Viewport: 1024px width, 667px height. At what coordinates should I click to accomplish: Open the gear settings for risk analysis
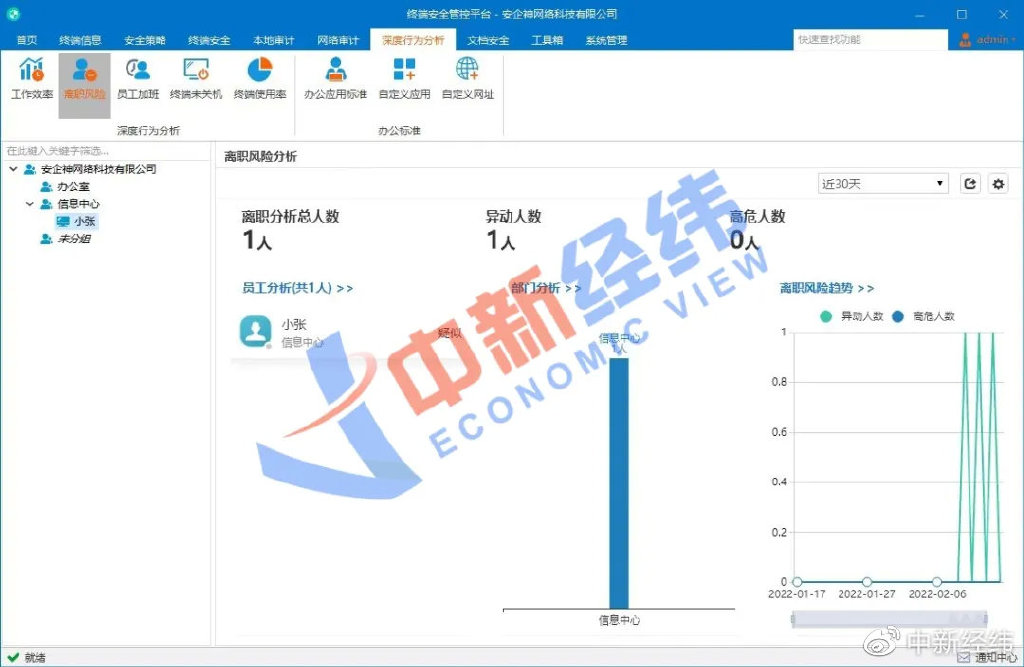pyautogui.click(x=998, y=184)
